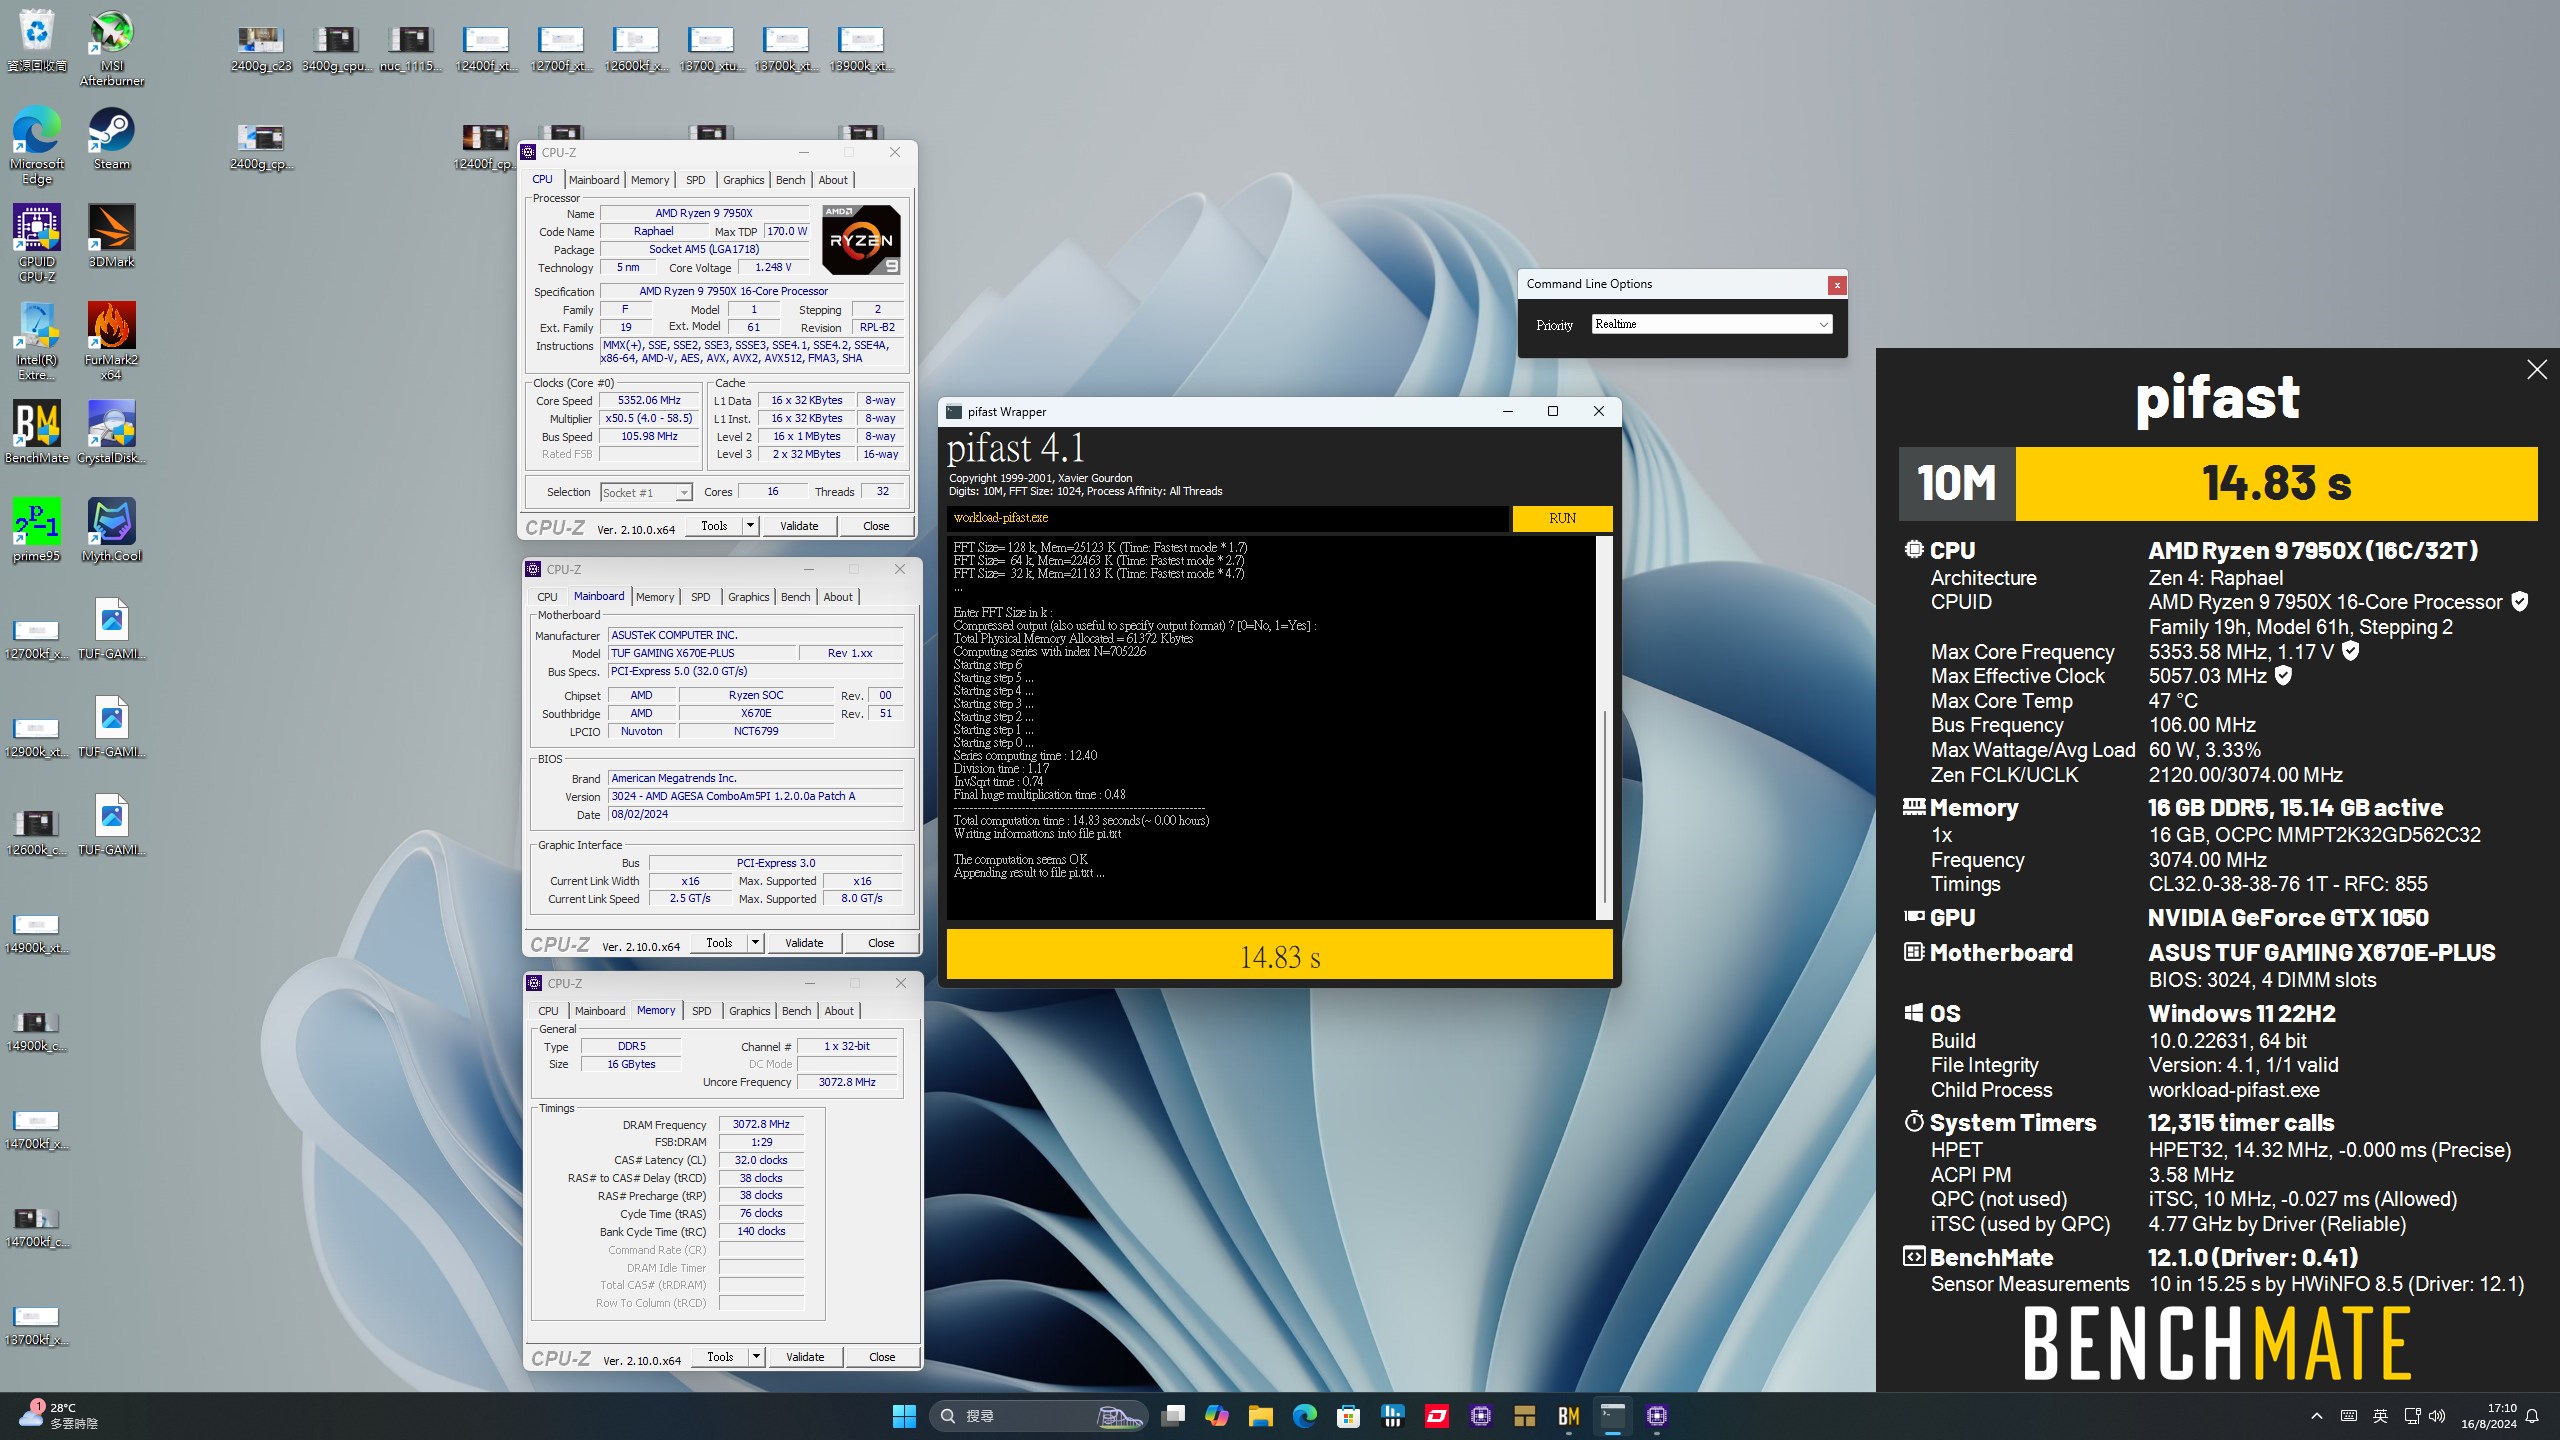The height and width of the screenshot is (1440, 2560).
Task: Open the CPUID CPU-Z desktop shortcut
Action: pos(37,243)
